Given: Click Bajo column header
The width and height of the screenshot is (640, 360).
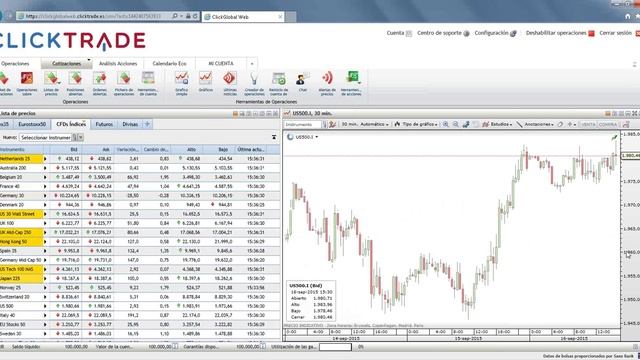Looking at the screenshot, I should pos(218,149).
